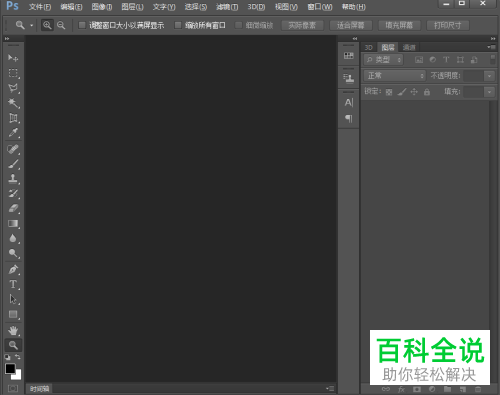Open the timeline panel flyout menu
The image size is (500, 395).
pyautogui.click(x=330, y=389)
